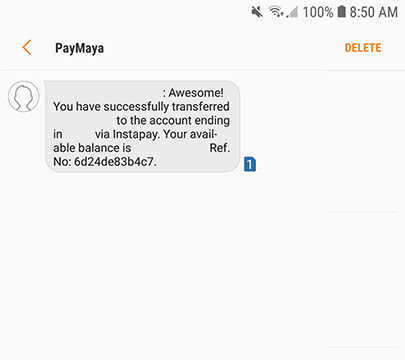Tap the DELETE button
Image resolution: width=405 pixels, height=360 pixels.
pos(363,48)
